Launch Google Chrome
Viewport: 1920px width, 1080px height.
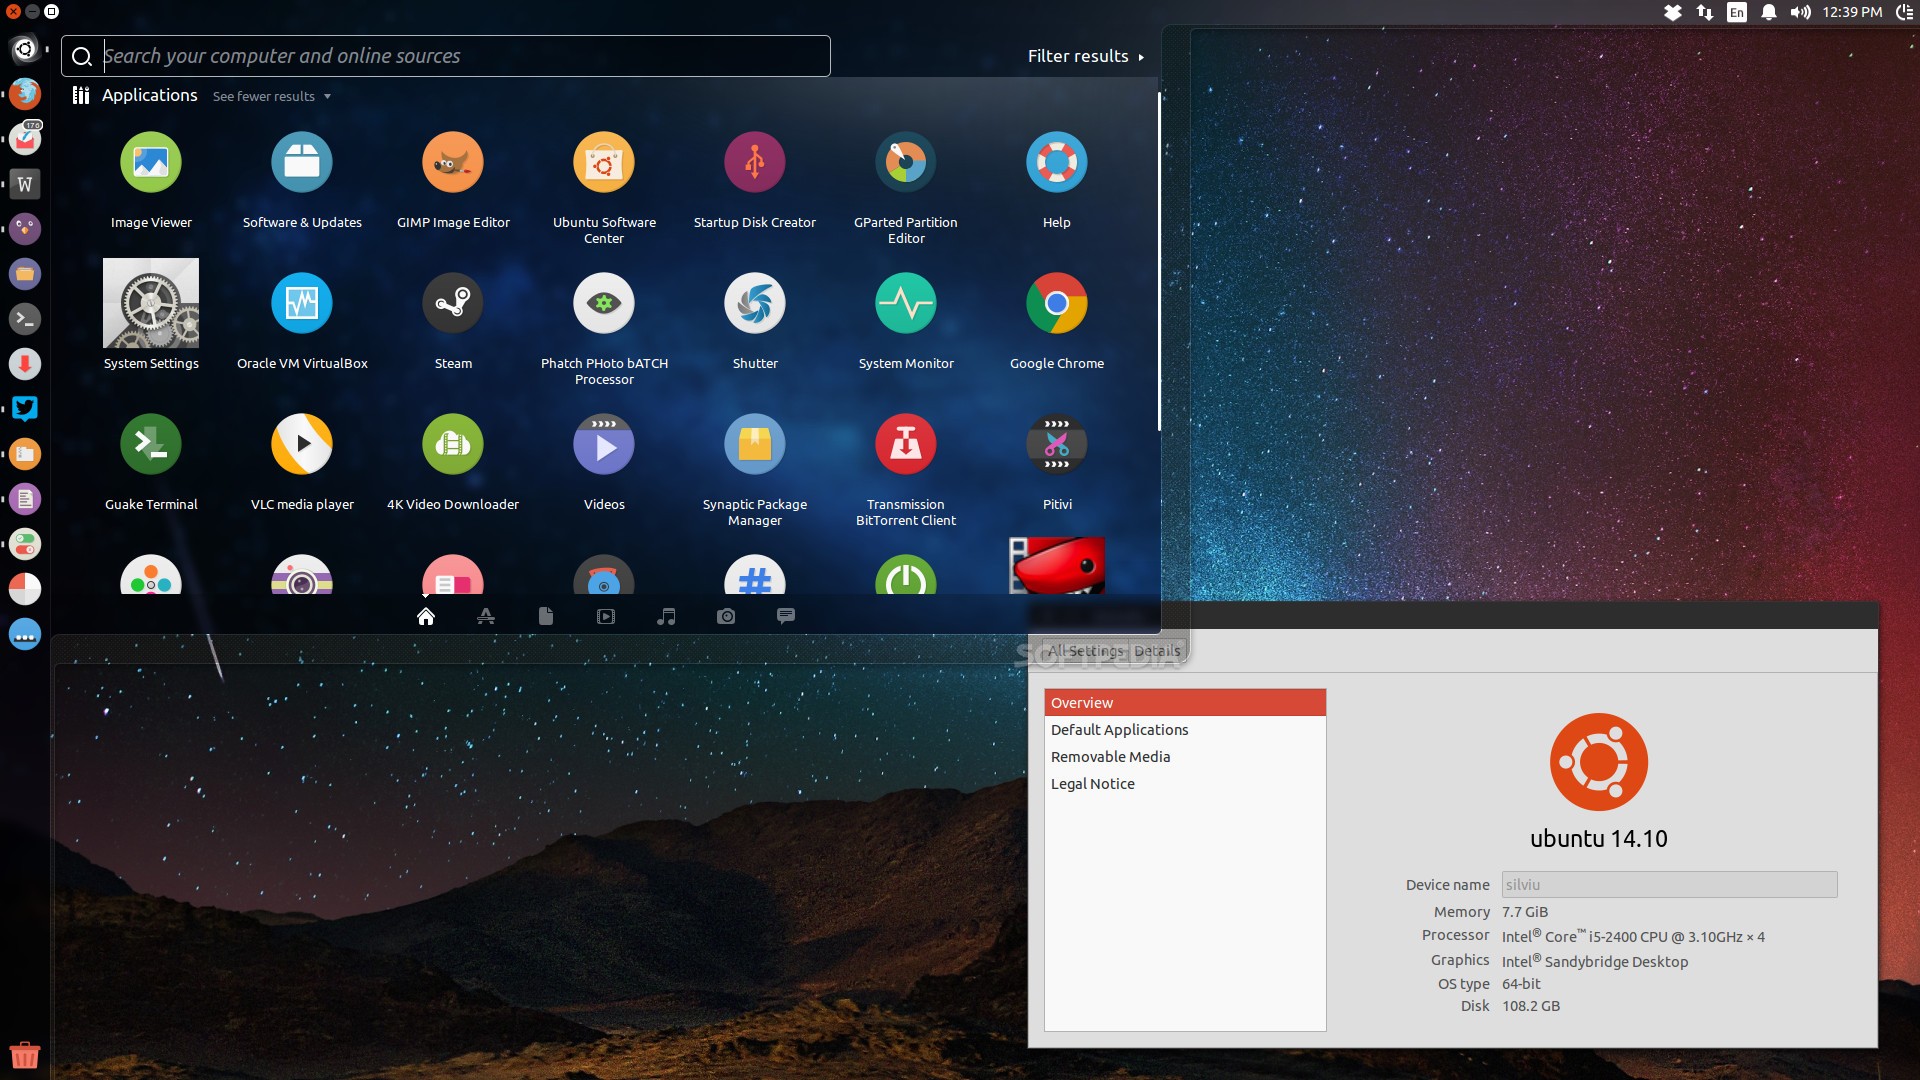(x=1057, y=303)
